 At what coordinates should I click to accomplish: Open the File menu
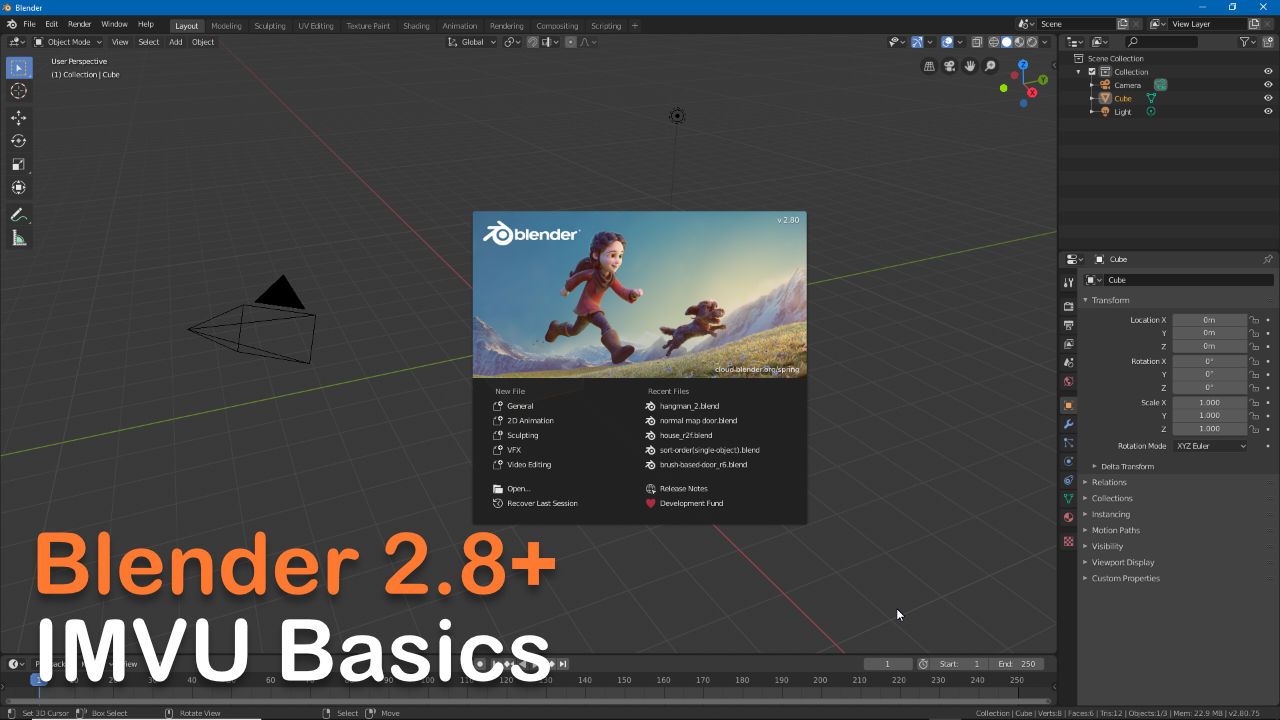[29, 24]
